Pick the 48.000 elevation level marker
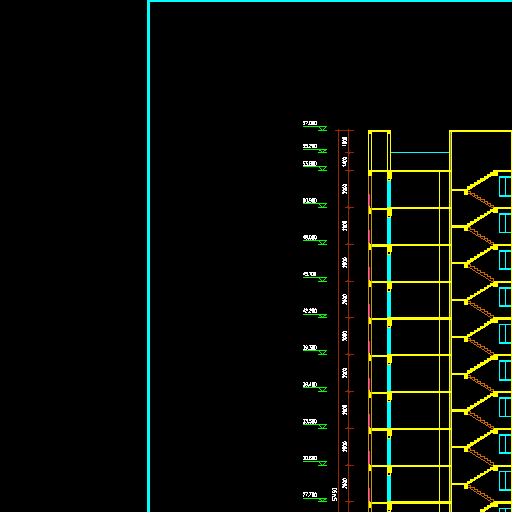 coord(315,240)
